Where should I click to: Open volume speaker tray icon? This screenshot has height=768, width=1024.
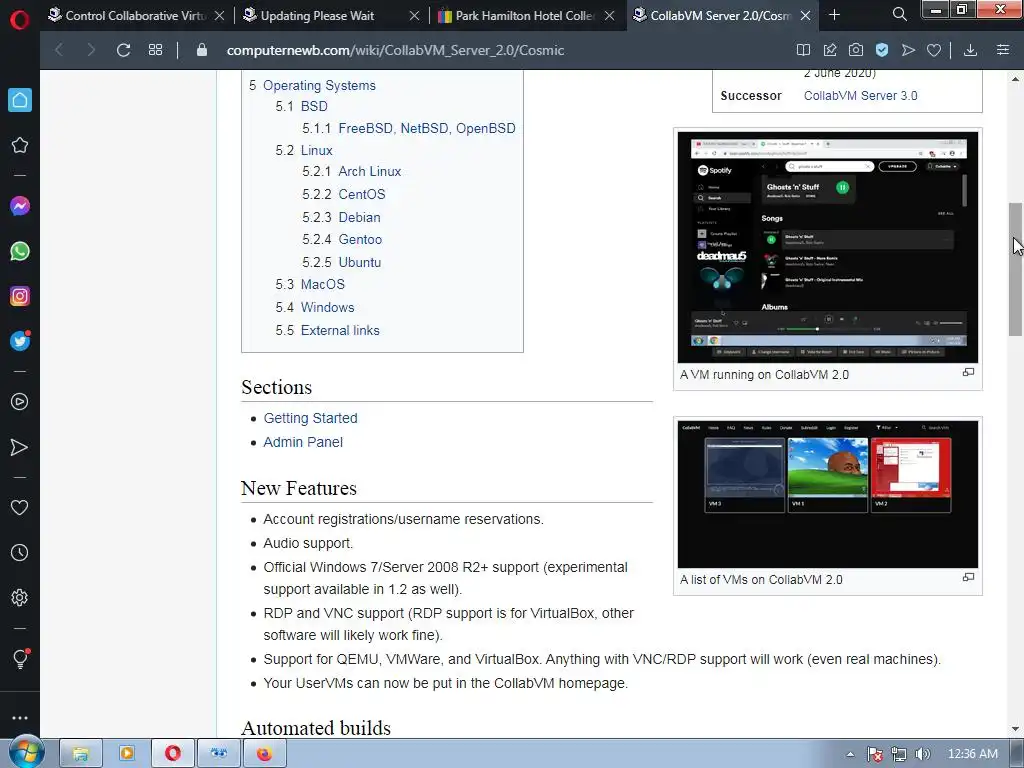922,754
